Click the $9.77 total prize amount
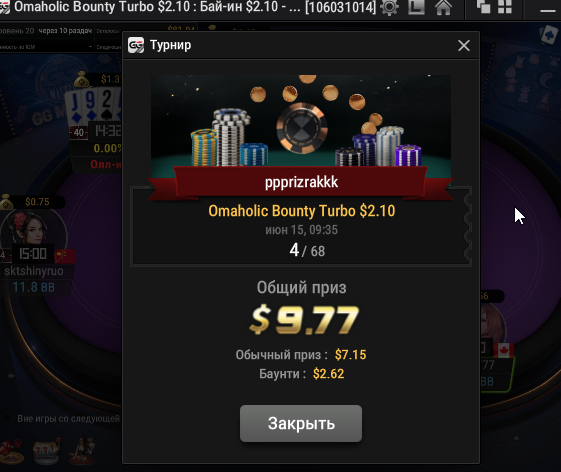The image size is (561, 472). [x=304, y=320]
